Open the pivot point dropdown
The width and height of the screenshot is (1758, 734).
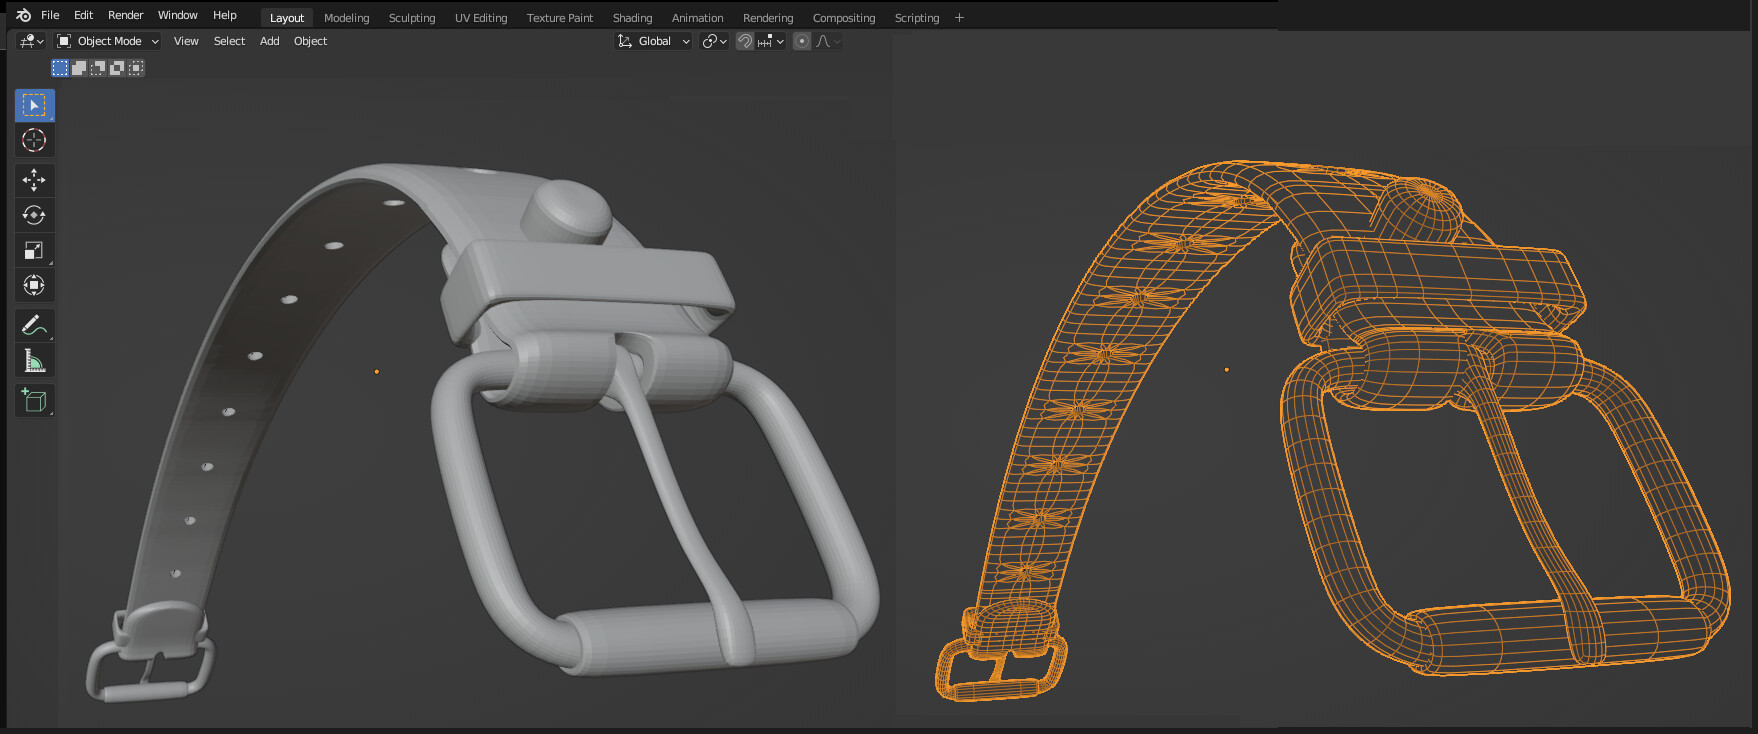tap(714, 41)
